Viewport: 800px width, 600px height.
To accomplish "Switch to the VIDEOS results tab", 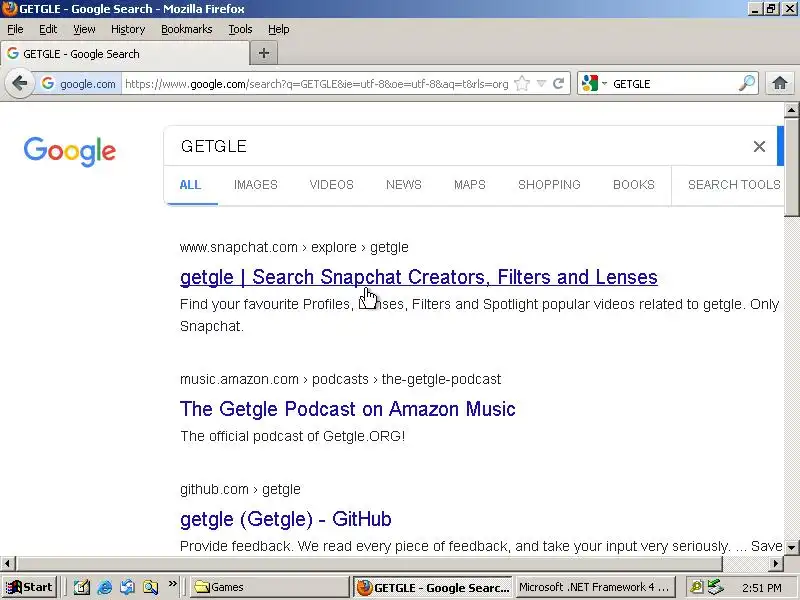I will (332, 185).
